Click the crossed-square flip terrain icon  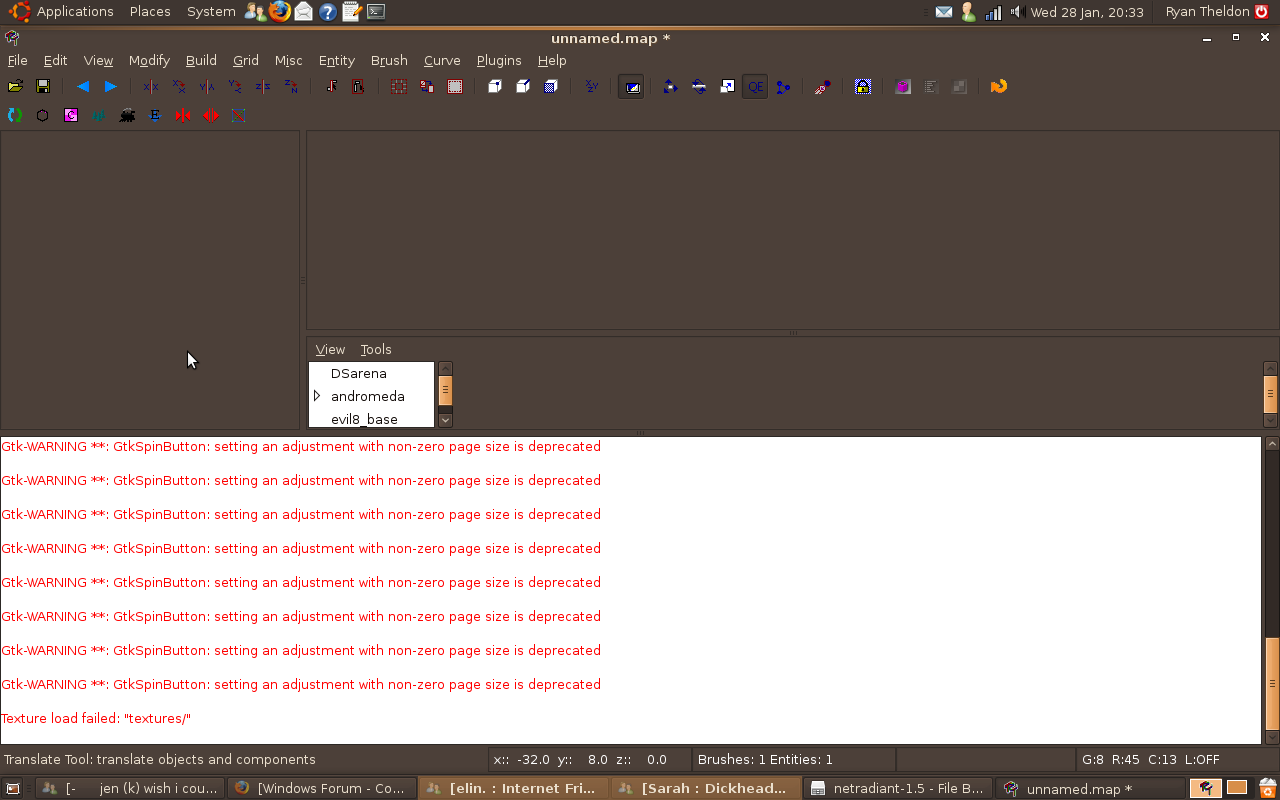pos(239,116)
